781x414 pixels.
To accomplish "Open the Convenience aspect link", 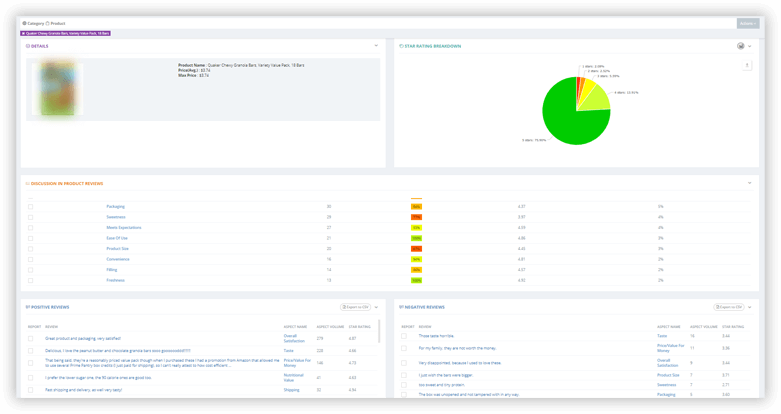I will coord(118,259).
